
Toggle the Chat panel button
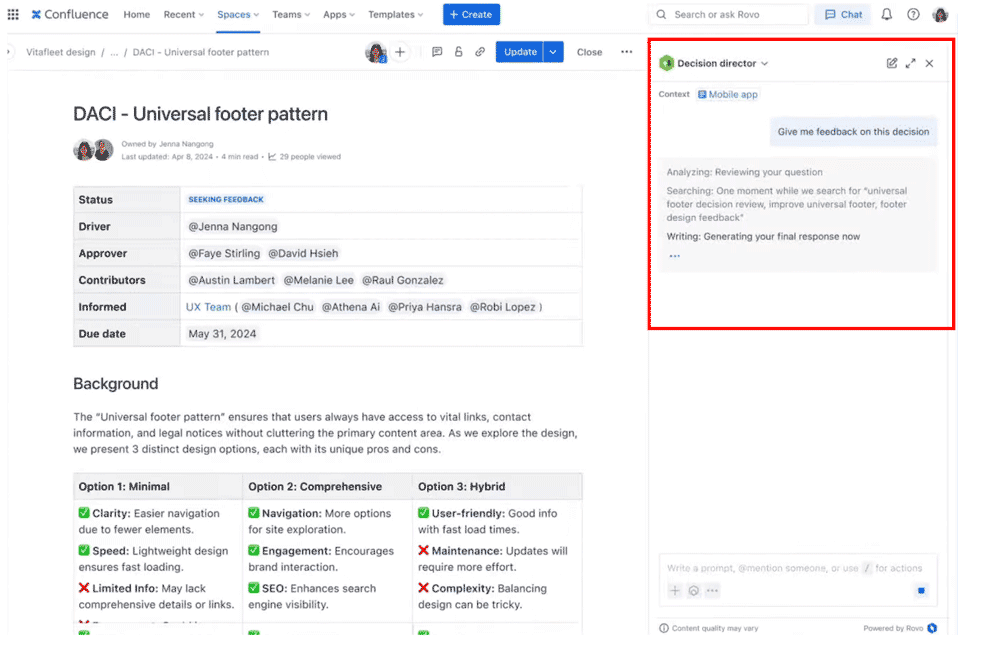click(x=842, y=15)
